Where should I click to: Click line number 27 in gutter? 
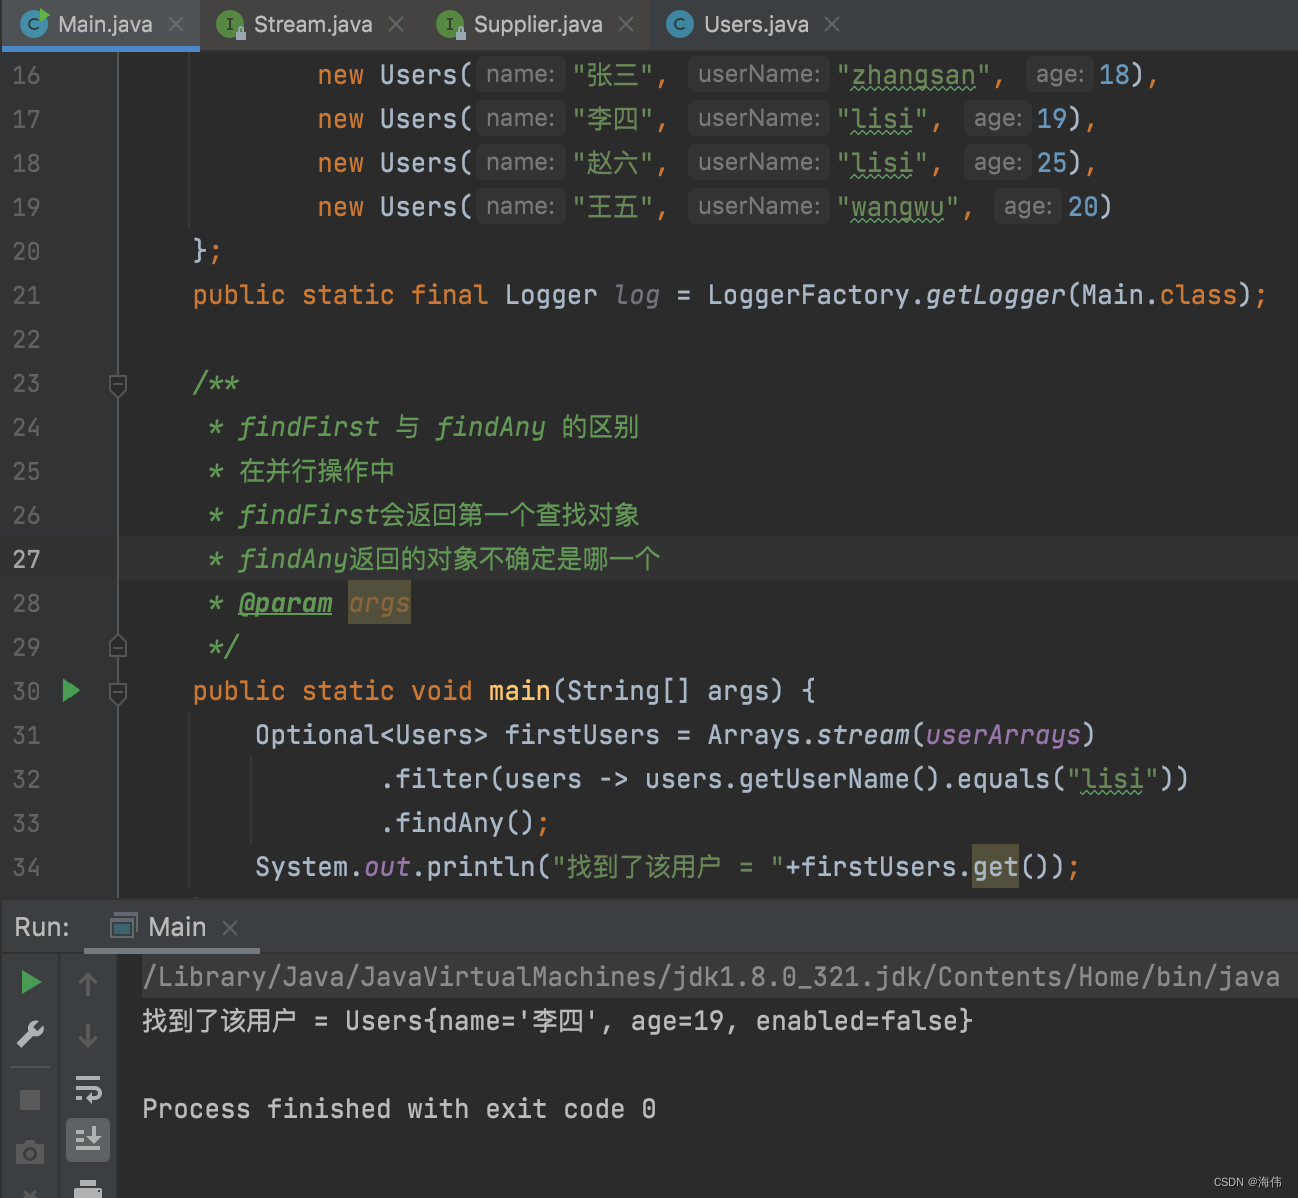tap(27, 559)
